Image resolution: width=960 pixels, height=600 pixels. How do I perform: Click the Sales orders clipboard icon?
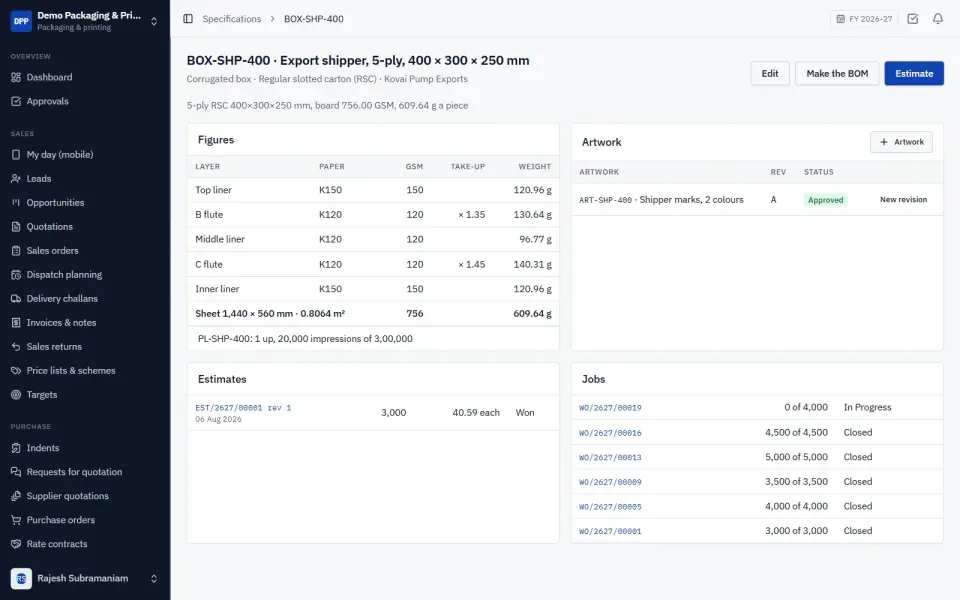click(x=16, y=250)
